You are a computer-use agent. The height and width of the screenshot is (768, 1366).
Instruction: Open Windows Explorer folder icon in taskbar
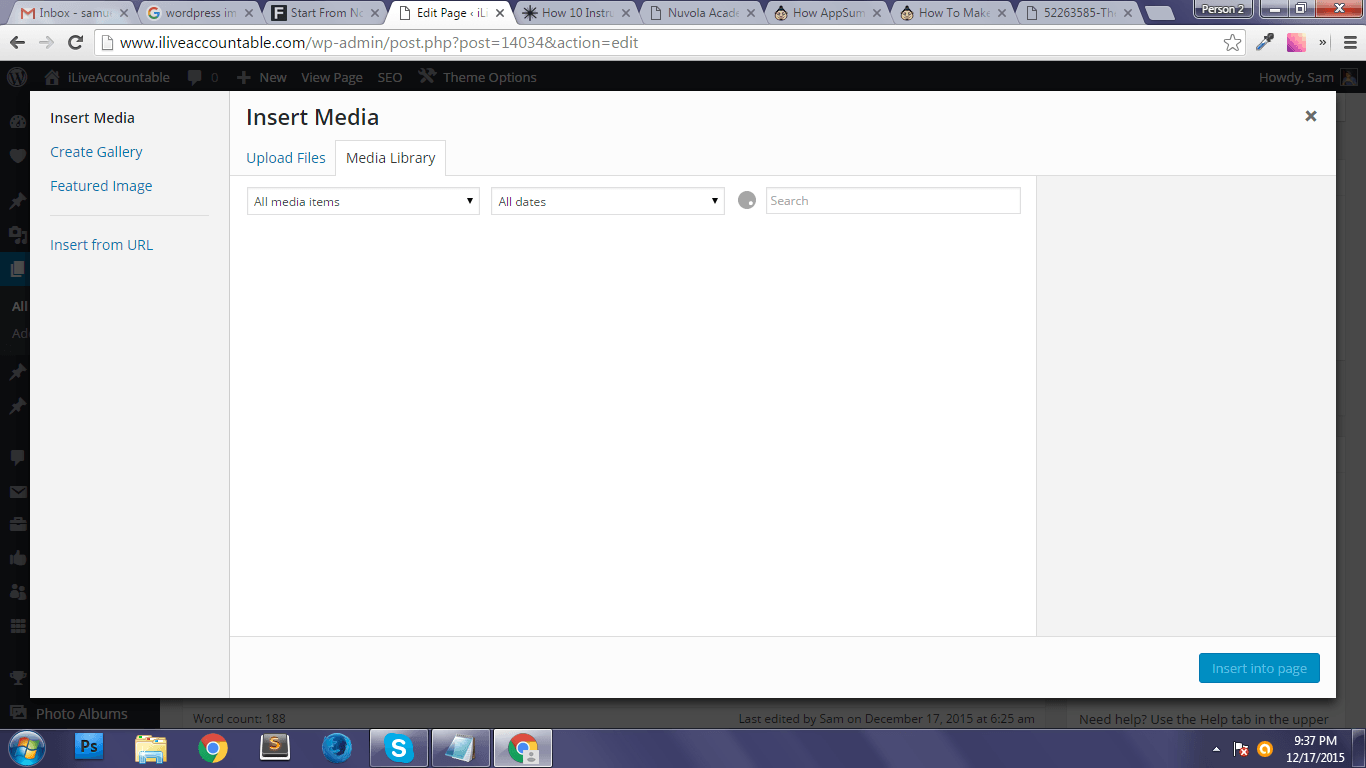coord(151,748)
